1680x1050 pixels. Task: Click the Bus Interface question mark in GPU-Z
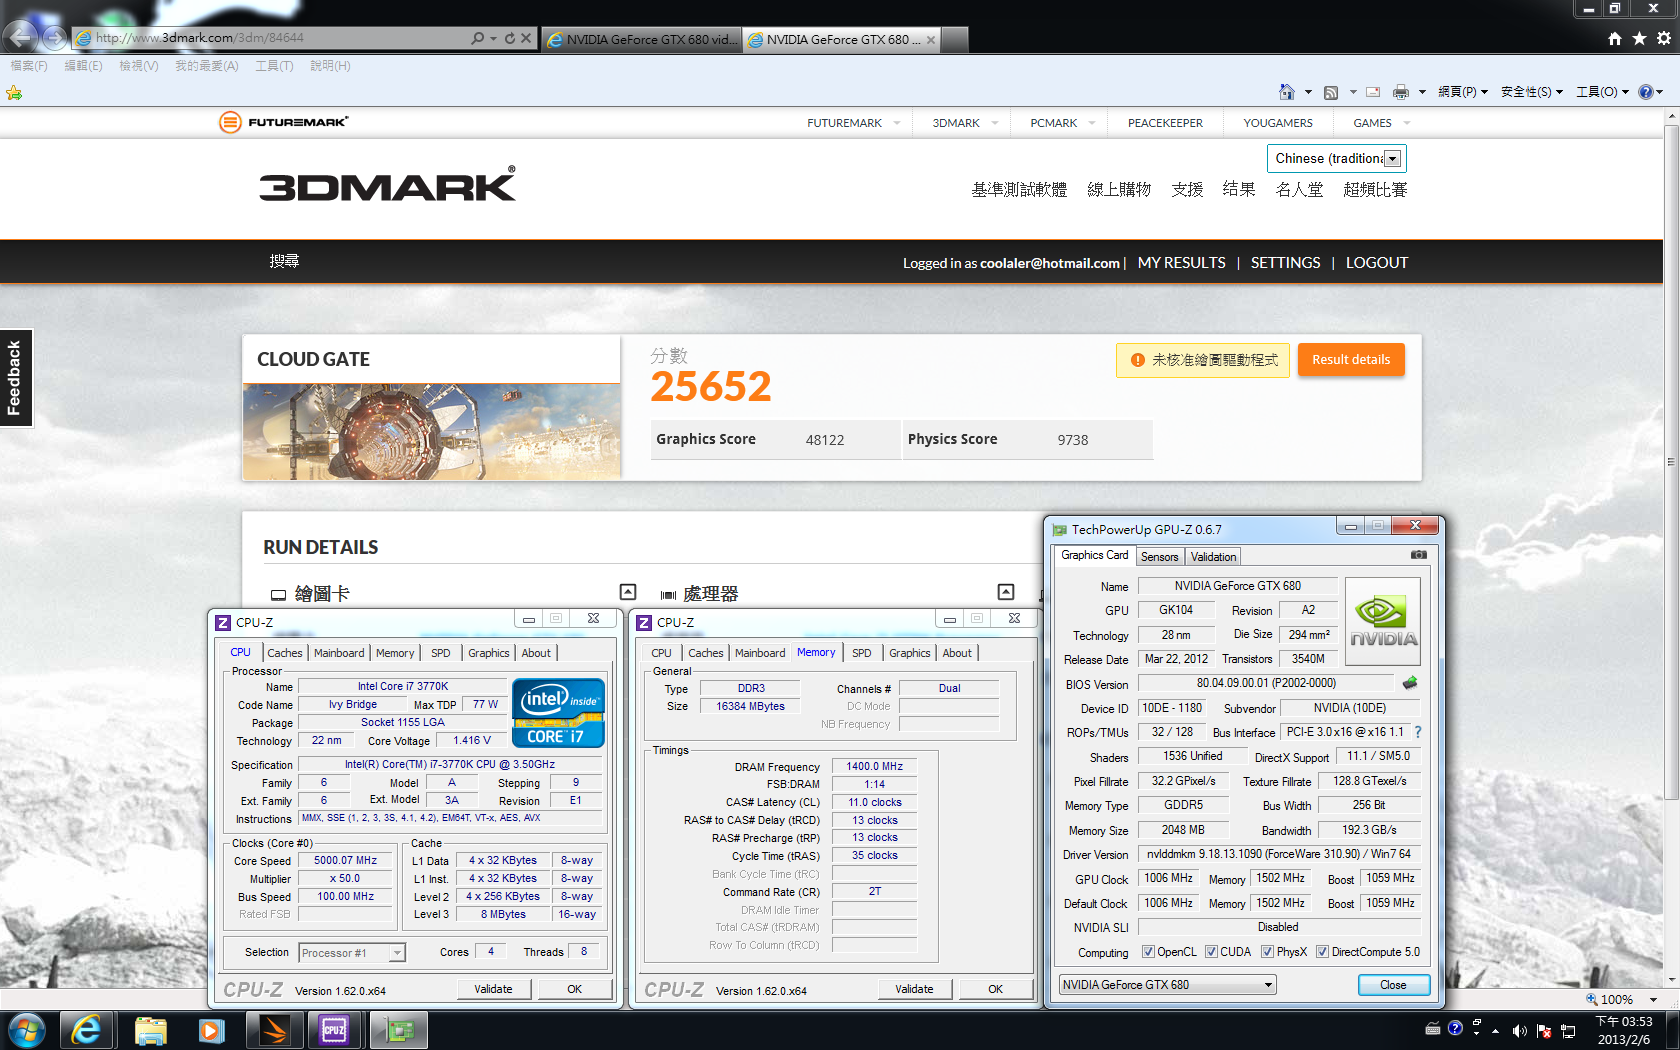click(x=1418, y=732)
